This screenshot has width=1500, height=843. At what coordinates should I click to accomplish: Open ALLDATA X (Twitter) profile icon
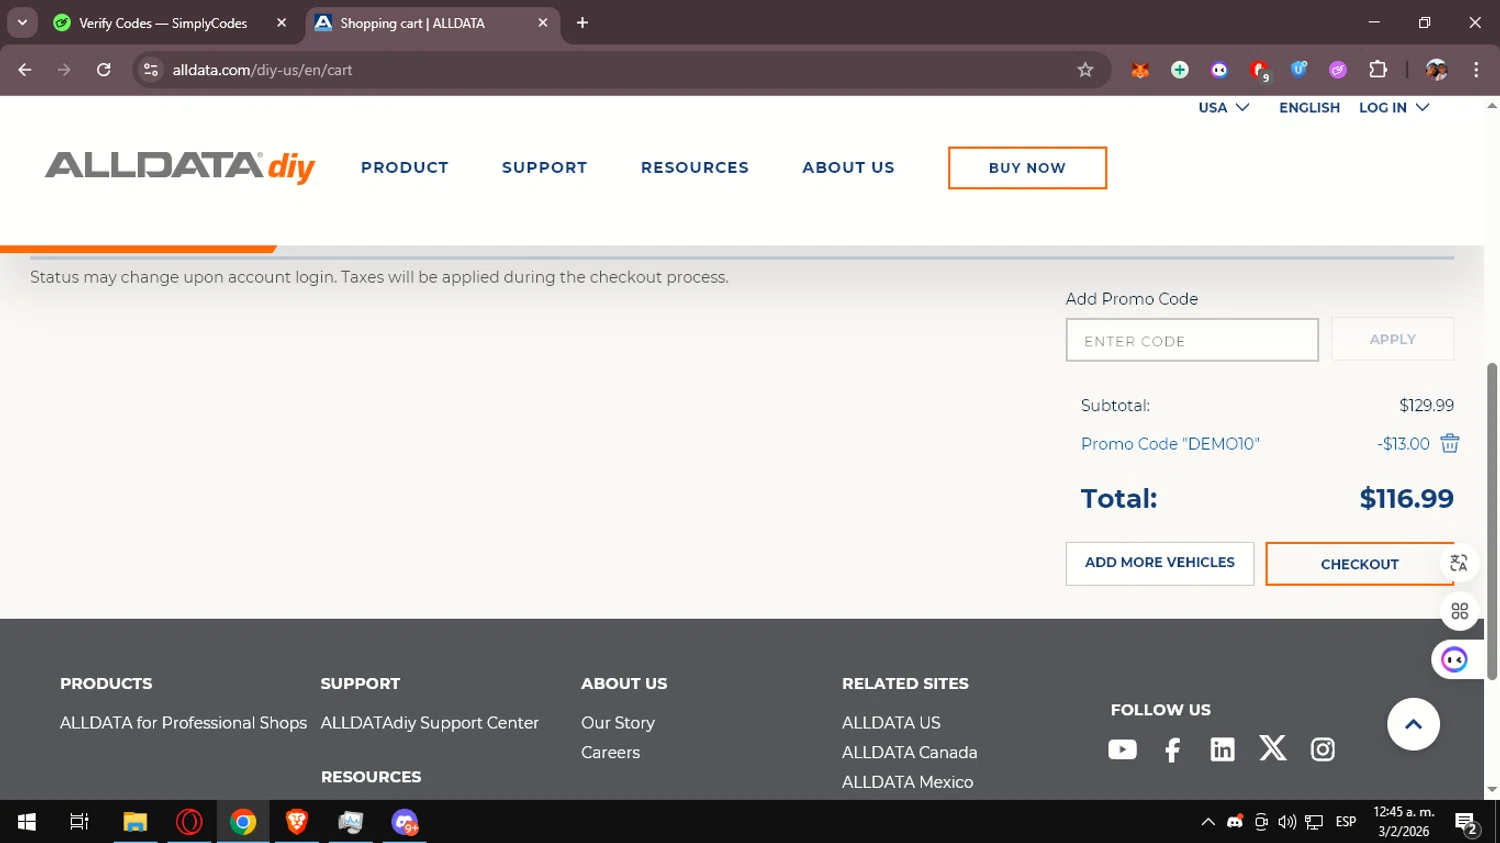(1272, 748)
